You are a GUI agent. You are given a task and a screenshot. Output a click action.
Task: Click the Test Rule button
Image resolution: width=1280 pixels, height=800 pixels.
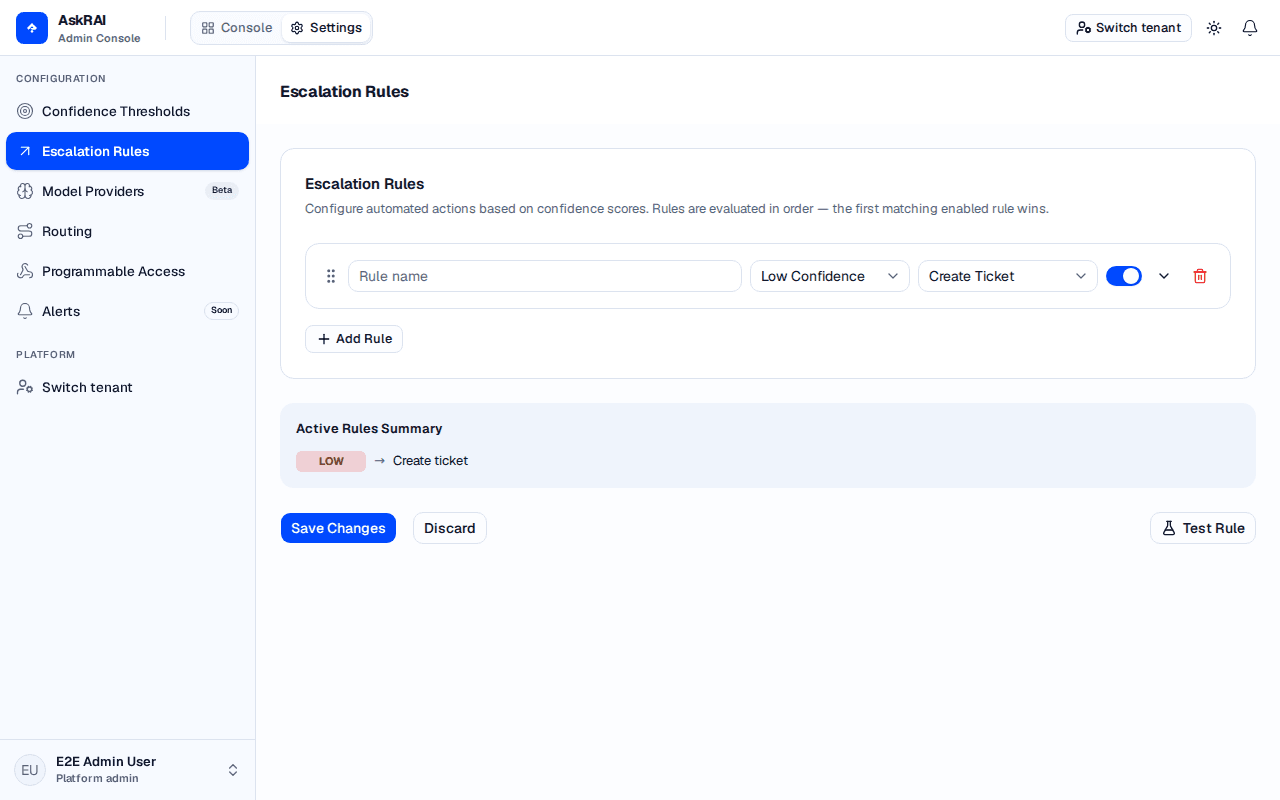point(1203,528)
